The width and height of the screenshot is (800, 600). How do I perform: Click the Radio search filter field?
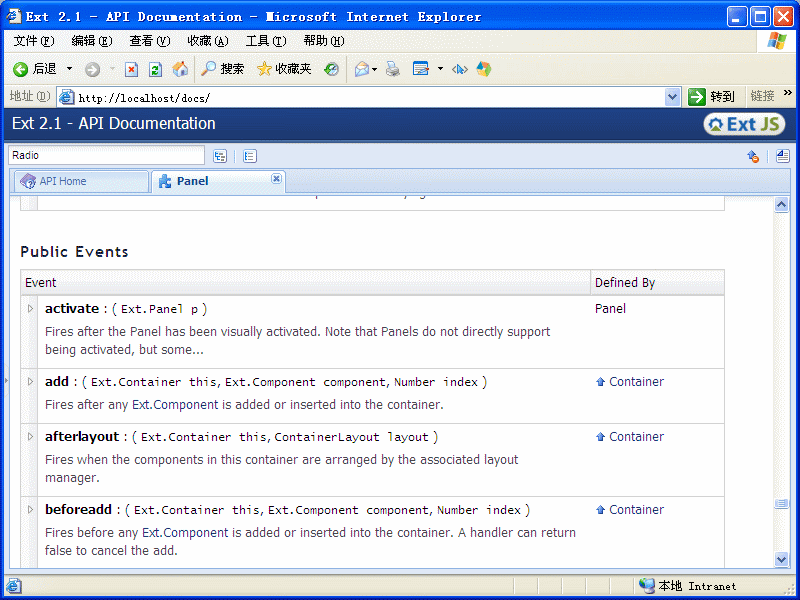coord(106,155)
